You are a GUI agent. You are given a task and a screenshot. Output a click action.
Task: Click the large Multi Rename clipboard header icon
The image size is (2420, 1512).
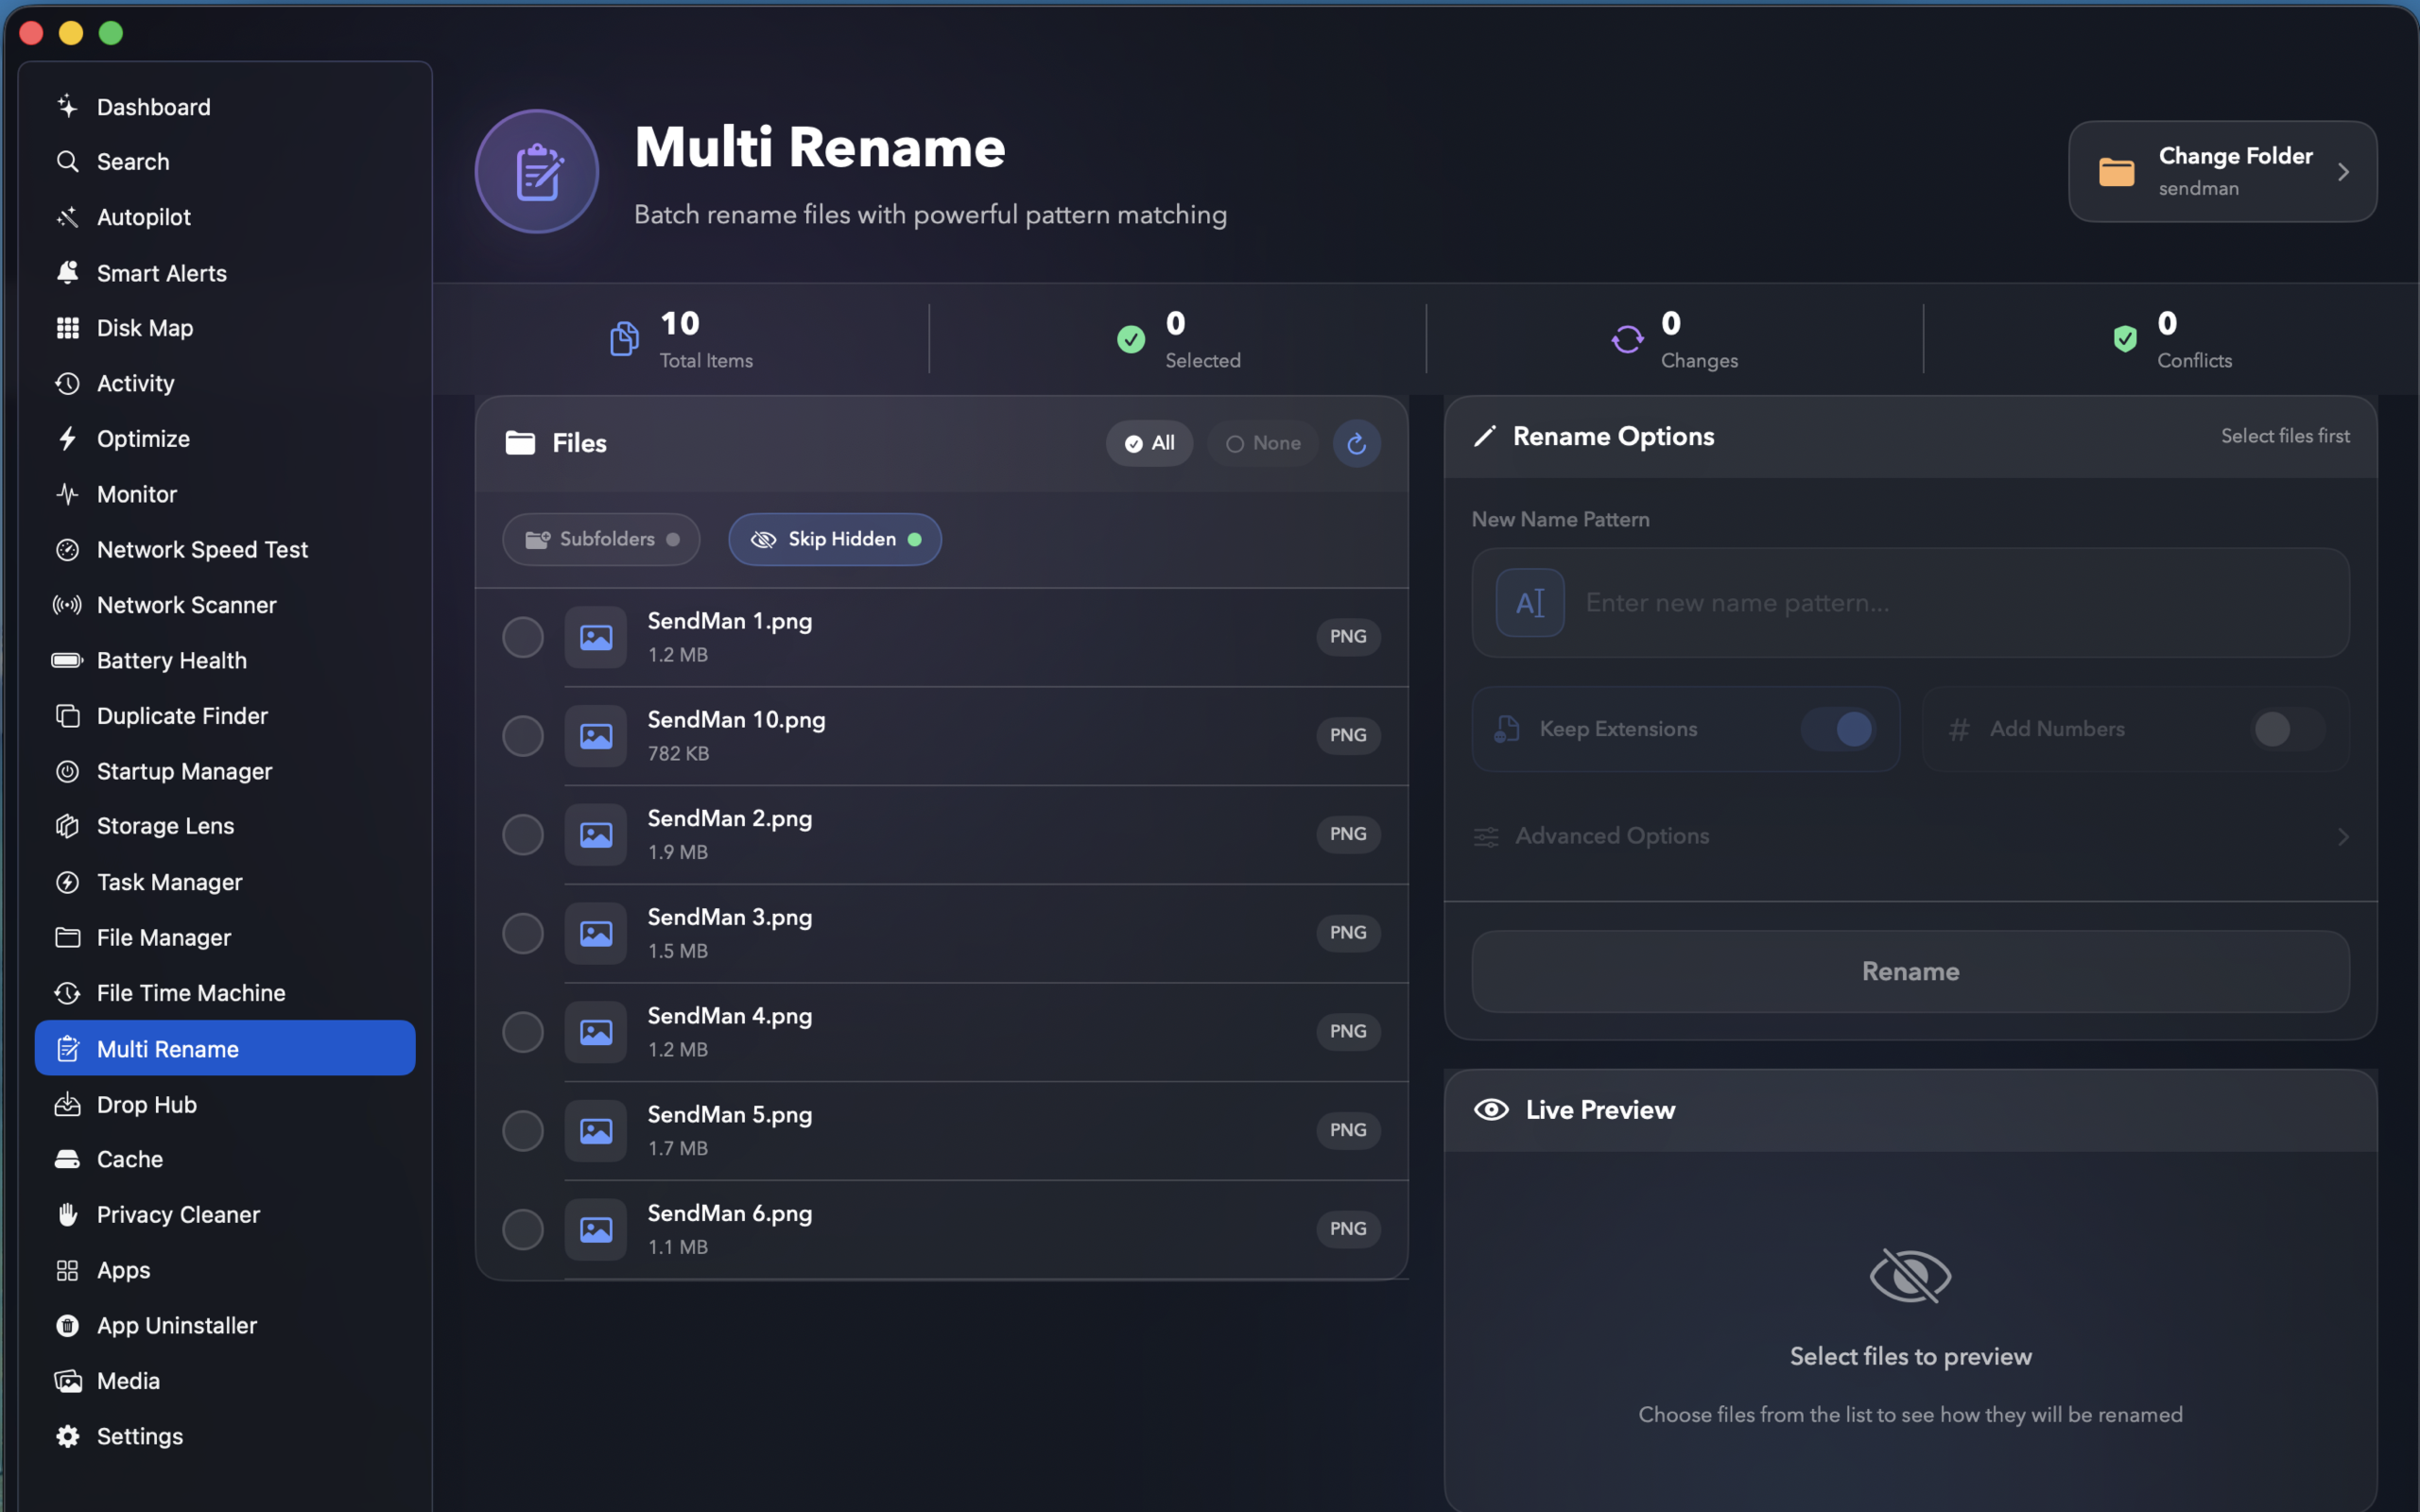pos(537,171)
